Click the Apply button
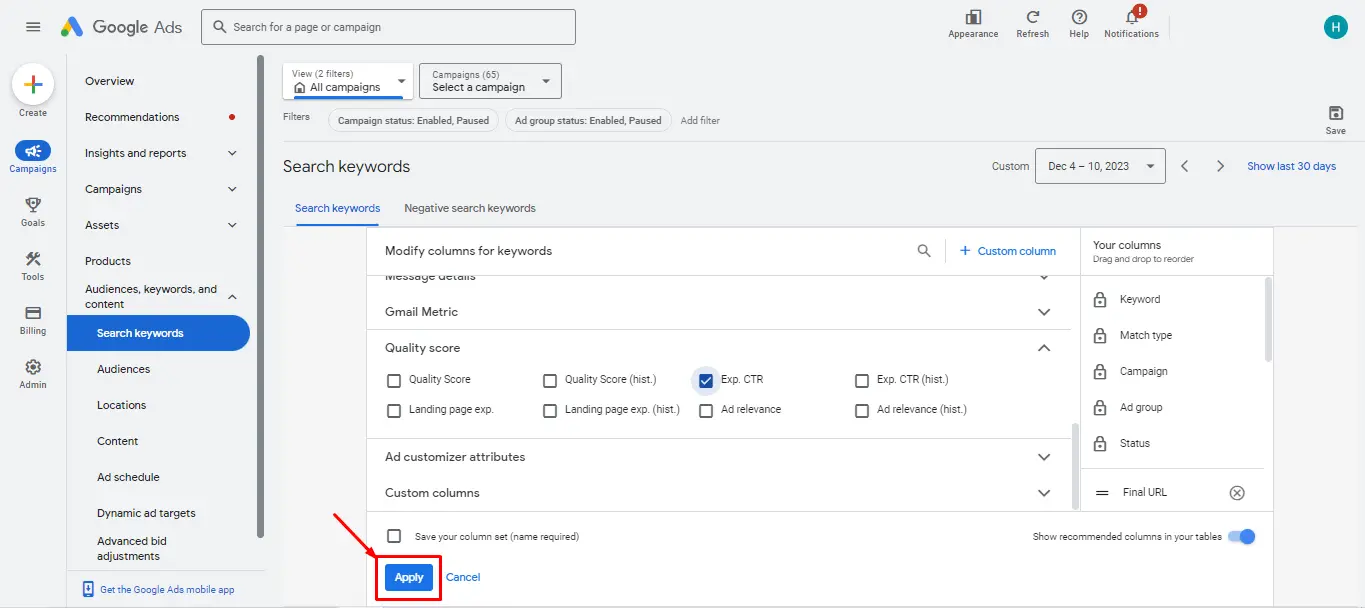 pyautogui.click(x=409, y=577)
